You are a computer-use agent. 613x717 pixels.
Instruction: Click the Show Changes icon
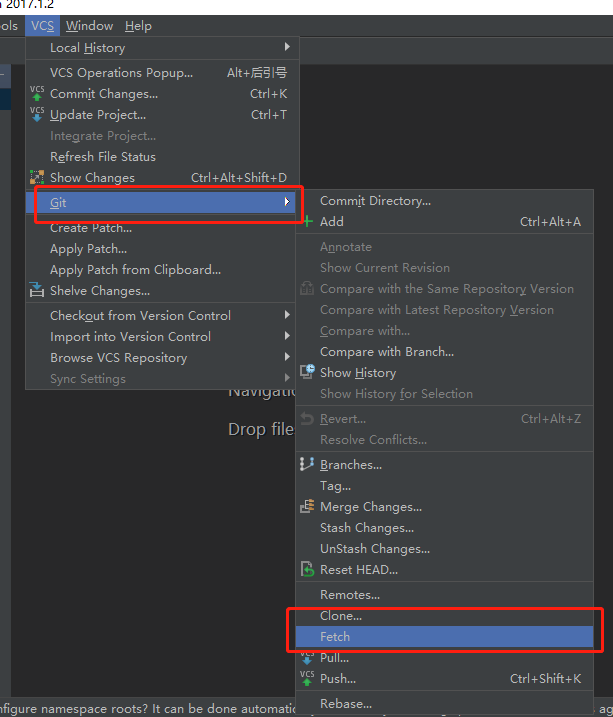click(37, 177)
